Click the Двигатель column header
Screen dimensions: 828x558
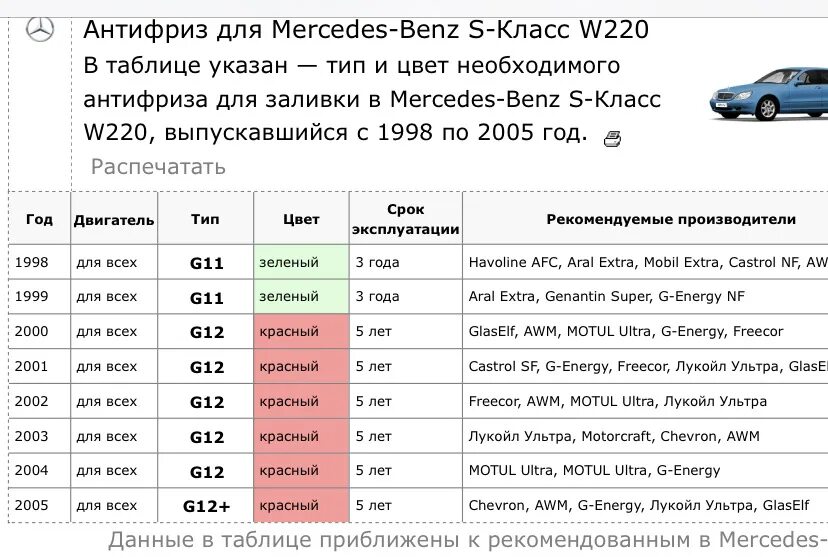(114, 219)
